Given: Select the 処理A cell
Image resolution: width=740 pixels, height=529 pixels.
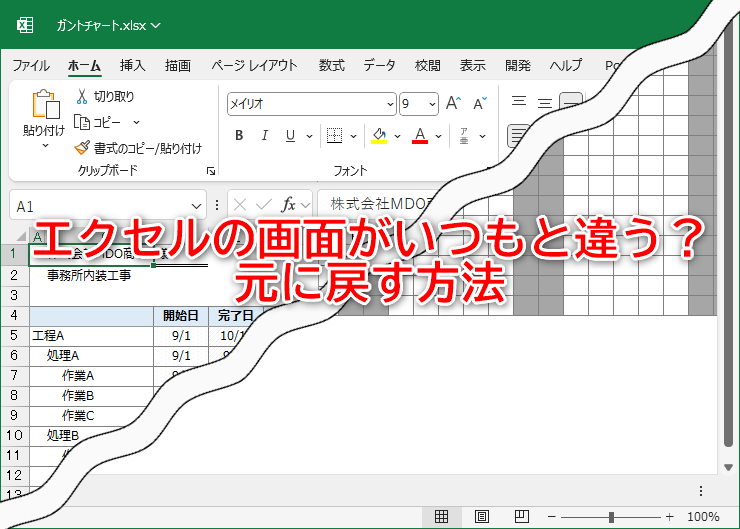Looking at the screenshot, I should coord(92,355).
